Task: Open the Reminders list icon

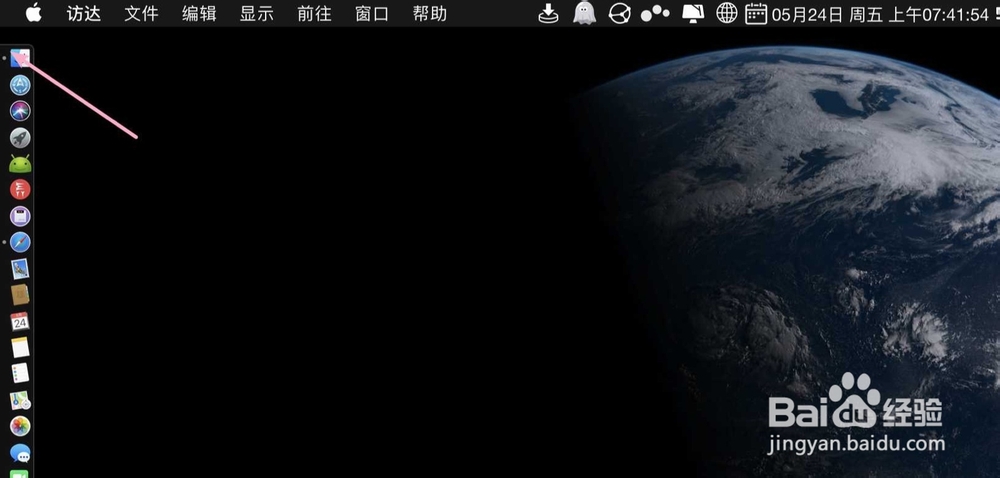Action: click(x=20, y=373)
